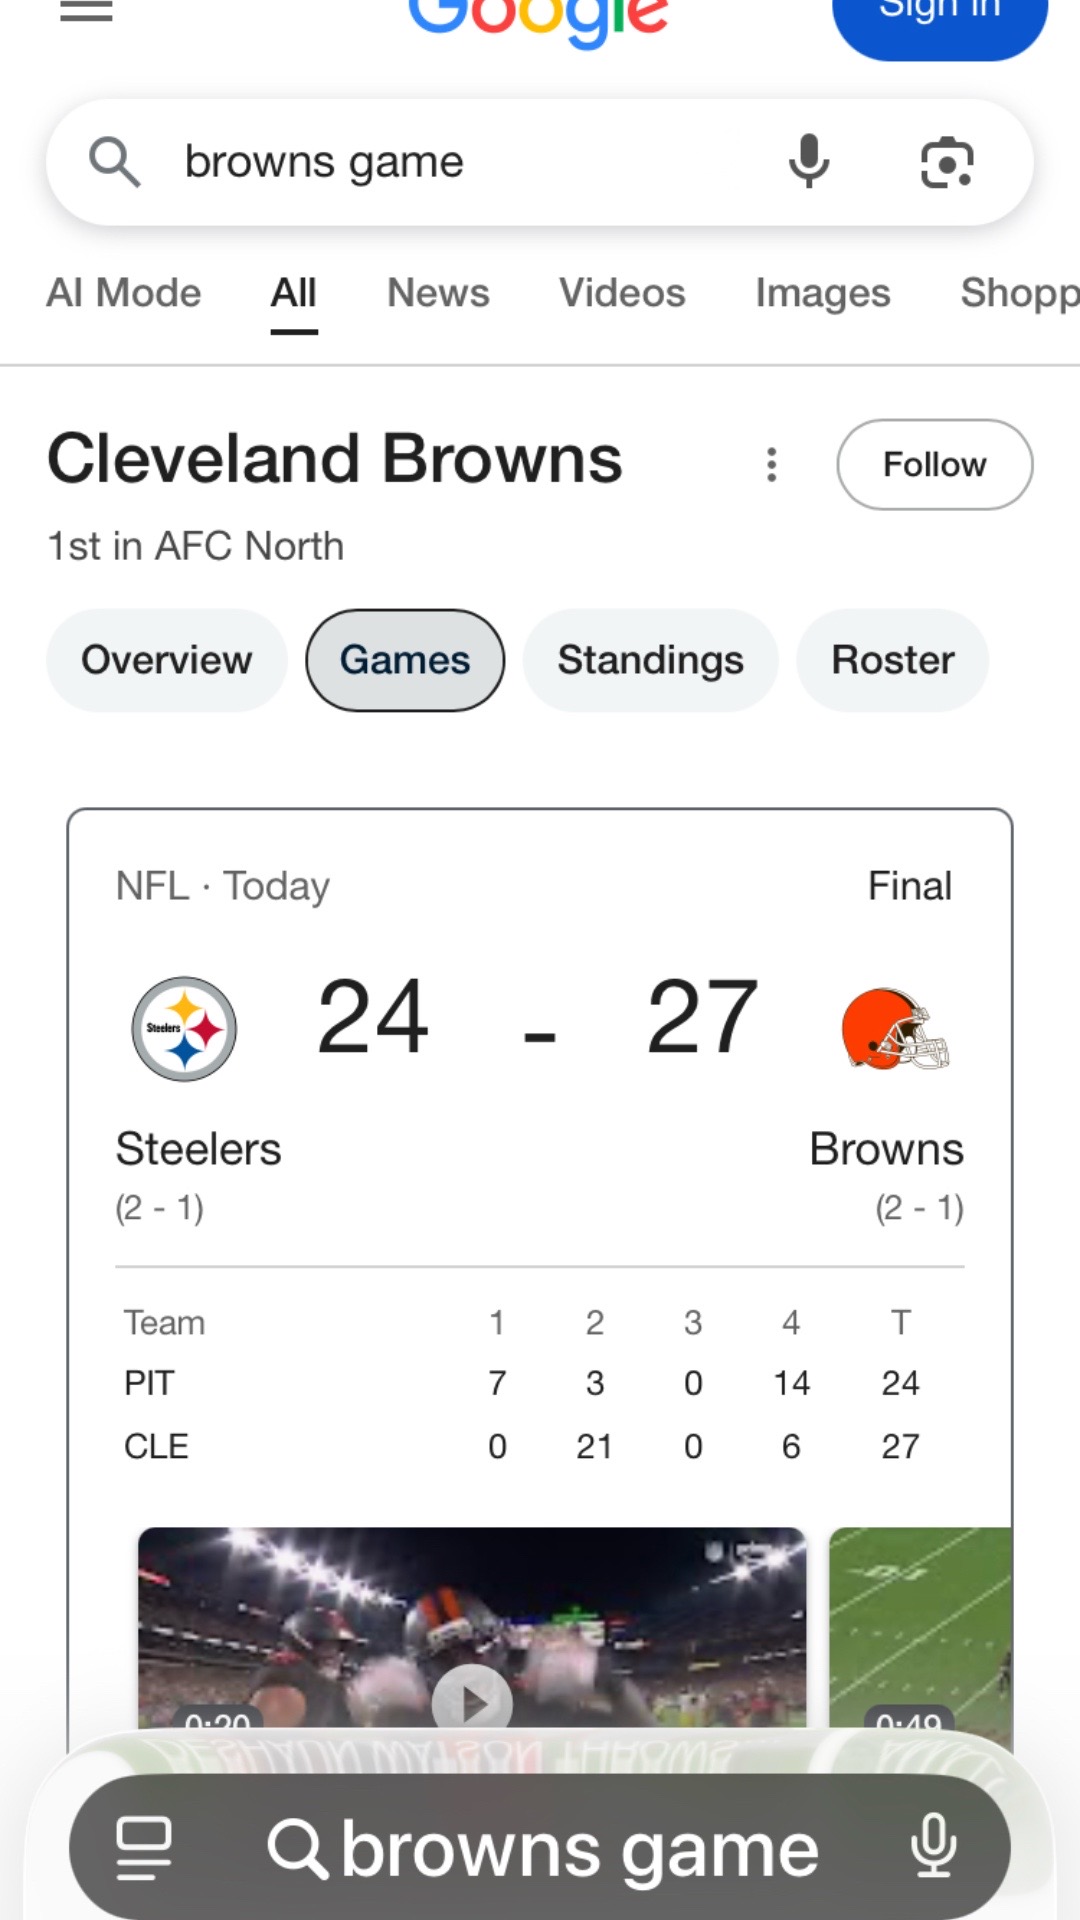Switch to AI Mode tab
The width and height of the screenshot is (1080, 1920).
pyautogui.click(x=124, y=293)
